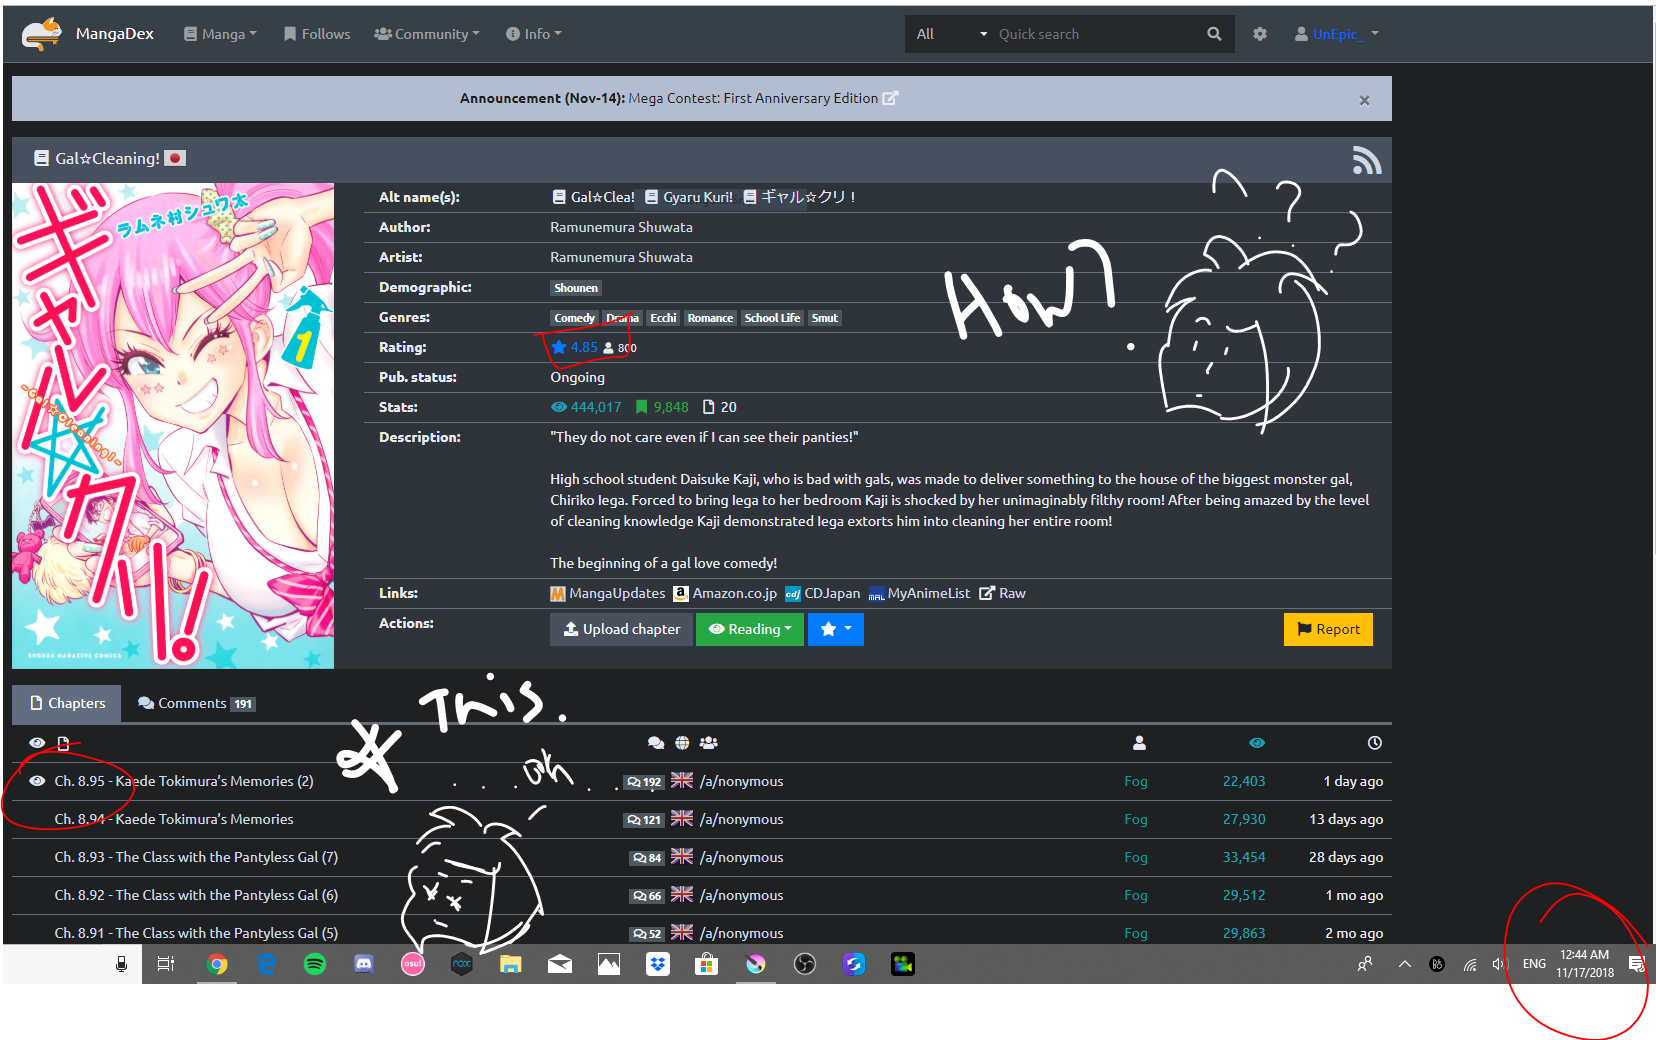Switch to the Chapters tab
The width and height of the screenshot is (1656, 1040).
click(67, 703)
